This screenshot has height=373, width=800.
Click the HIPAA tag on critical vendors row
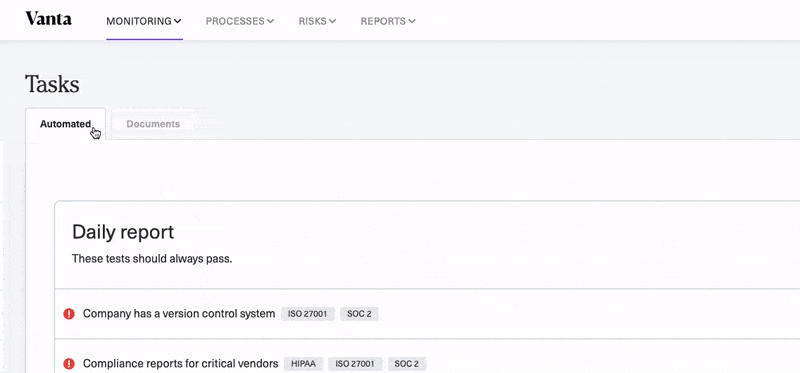(303, 364)
